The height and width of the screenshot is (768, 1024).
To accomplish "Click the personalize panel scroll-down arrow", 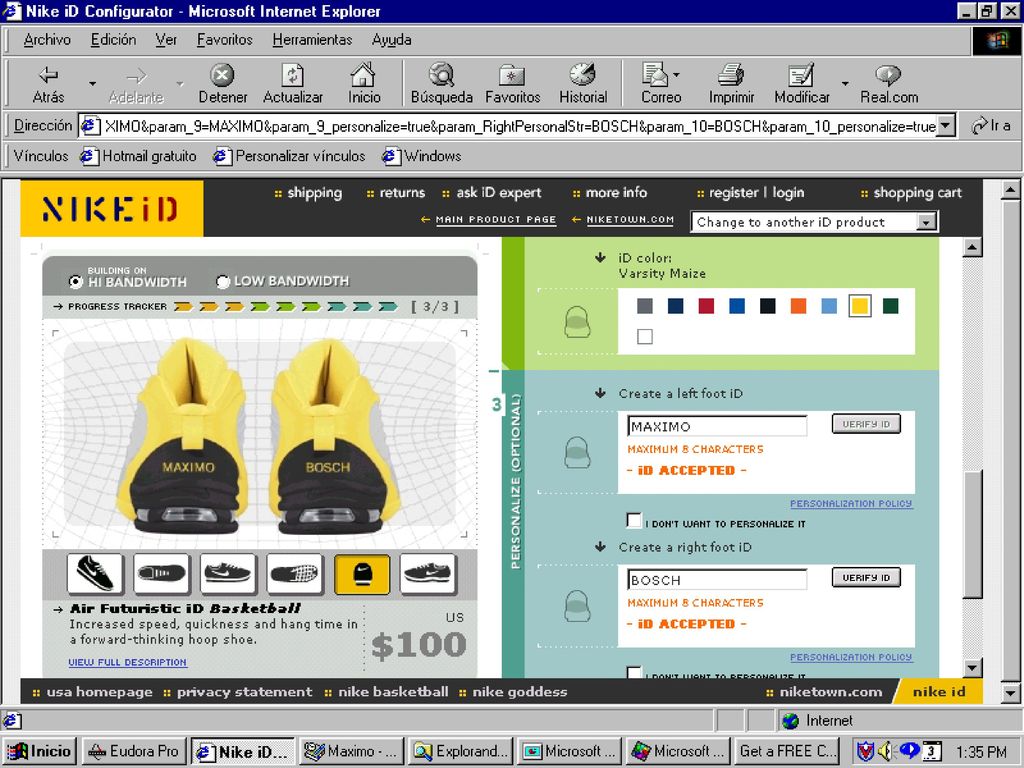I will [x=972, y=667].
